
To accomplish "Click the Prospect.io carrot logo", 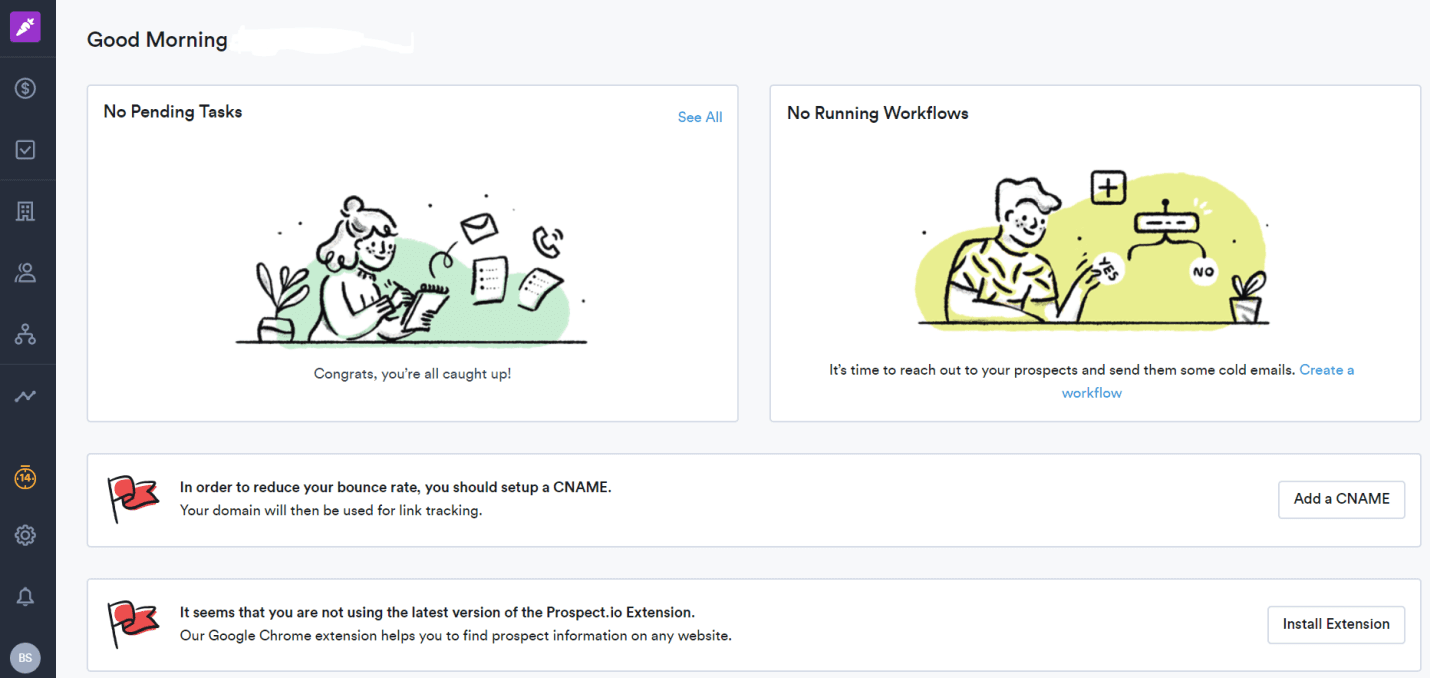I will tap(25, 27).
